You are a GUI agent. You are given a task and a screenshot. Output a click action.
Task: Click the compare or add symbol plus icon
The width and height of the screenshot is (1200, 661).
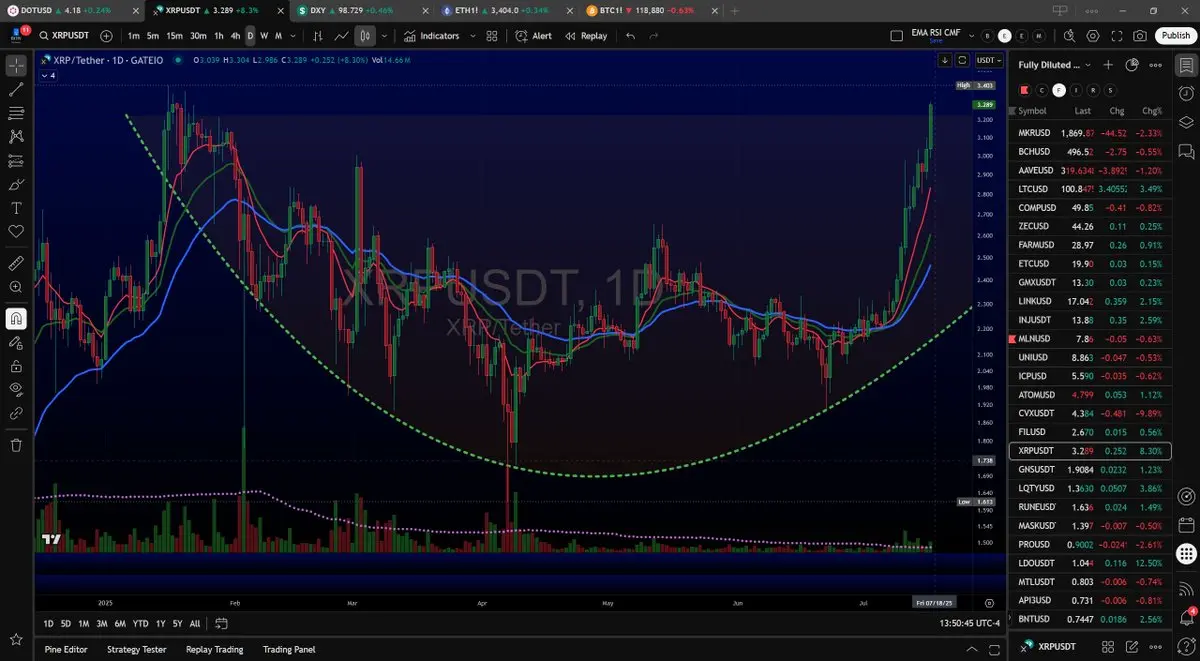tap(106, 36)
